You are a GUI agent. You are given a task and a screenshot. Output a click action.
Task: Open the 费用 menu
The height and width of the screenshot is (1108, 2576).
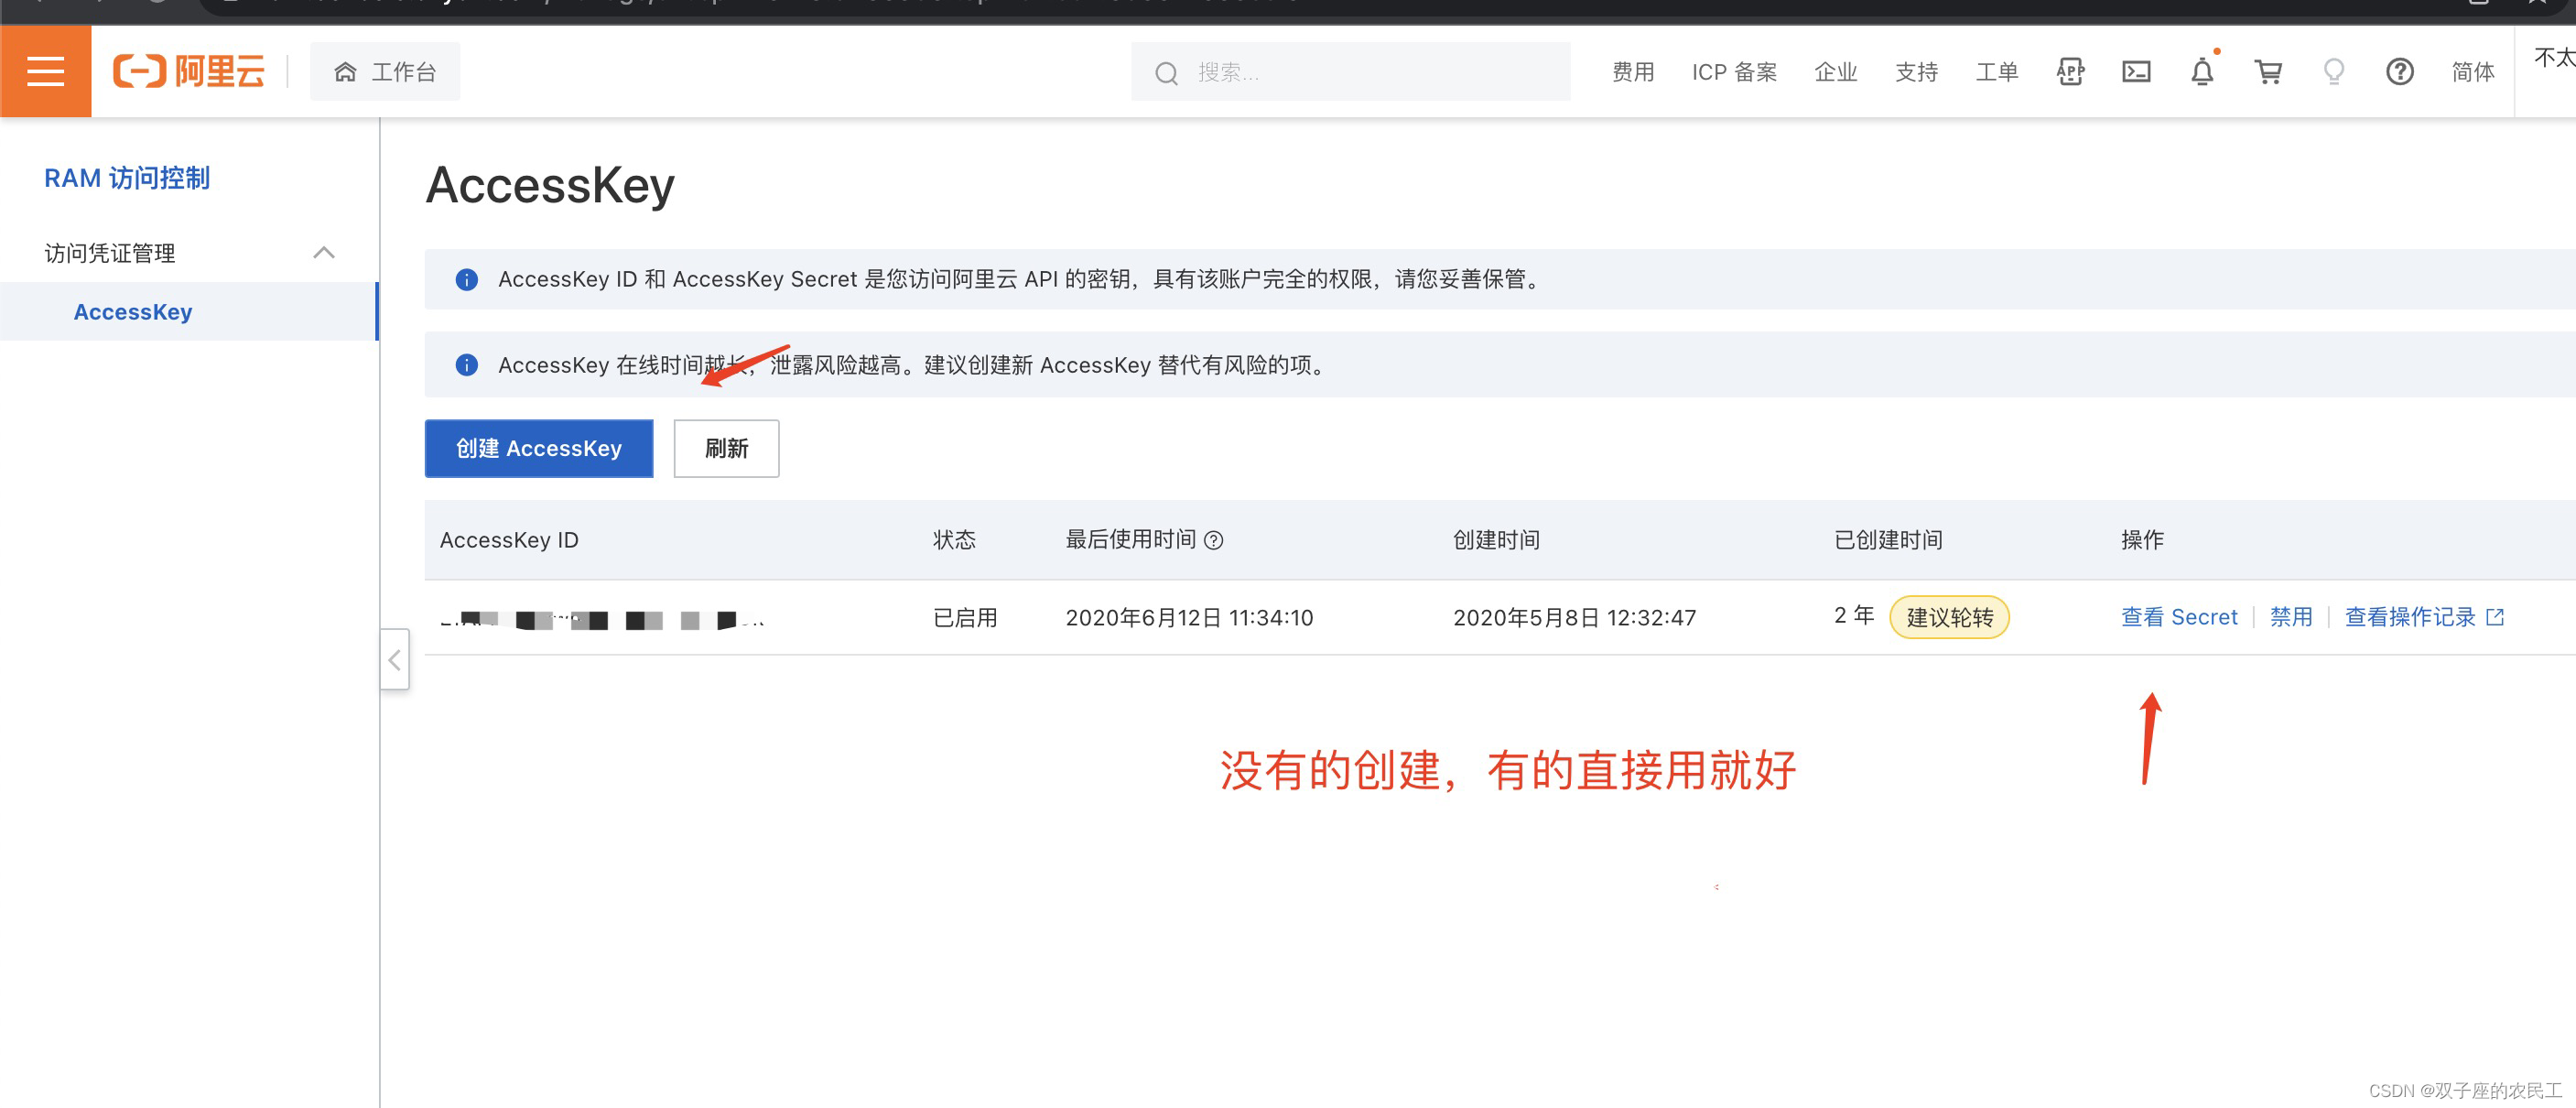point(1633,72)
